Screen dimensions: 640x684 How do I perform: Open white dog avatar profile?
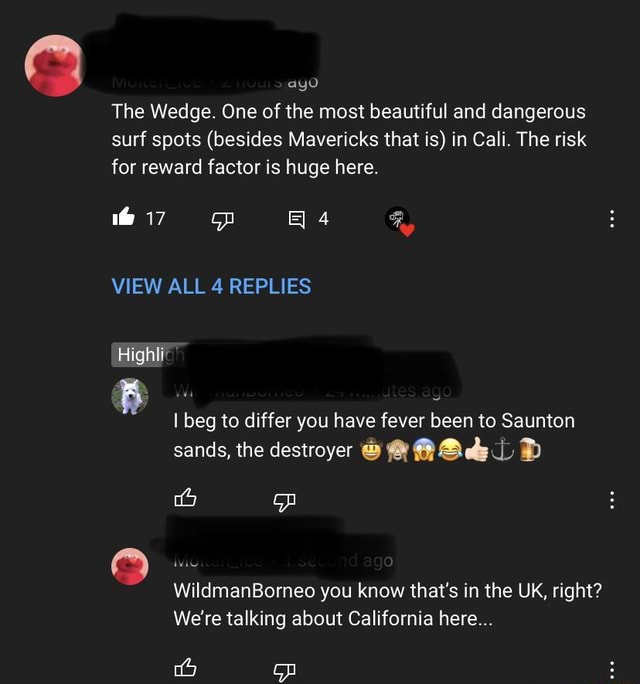[130, 396]
